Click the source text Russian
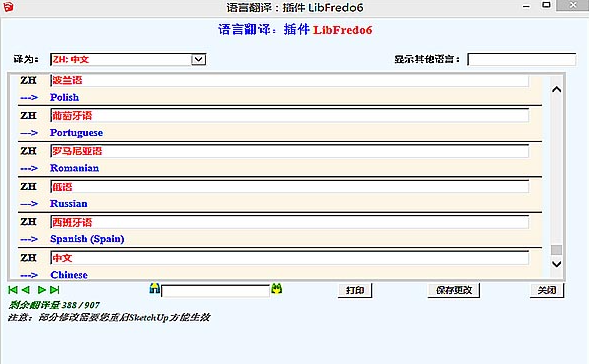This screenshot has width=589, height=364. (69, 204)
